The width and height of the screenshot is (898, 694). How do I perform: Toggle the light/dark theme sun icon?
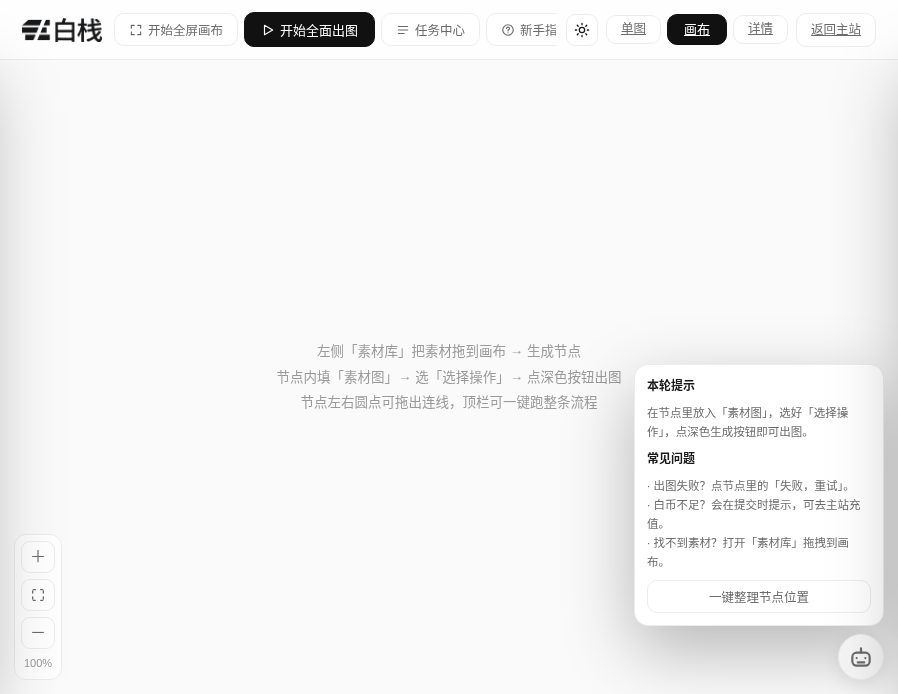(582, 30)
